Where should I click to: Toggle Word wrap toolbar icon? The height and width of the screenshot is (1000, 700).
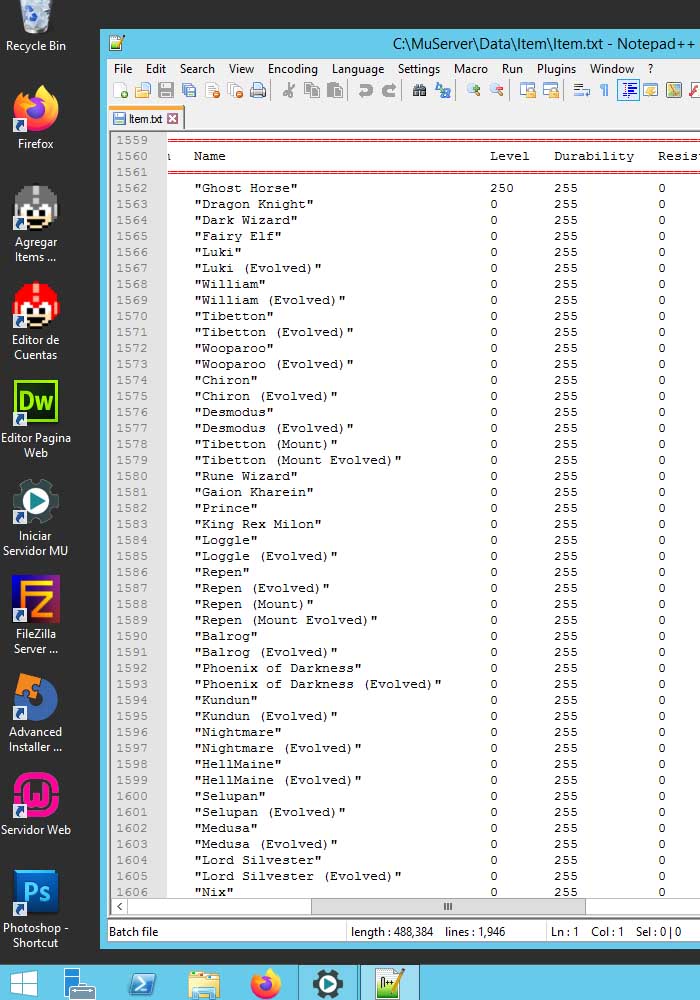tap(581, 91)
